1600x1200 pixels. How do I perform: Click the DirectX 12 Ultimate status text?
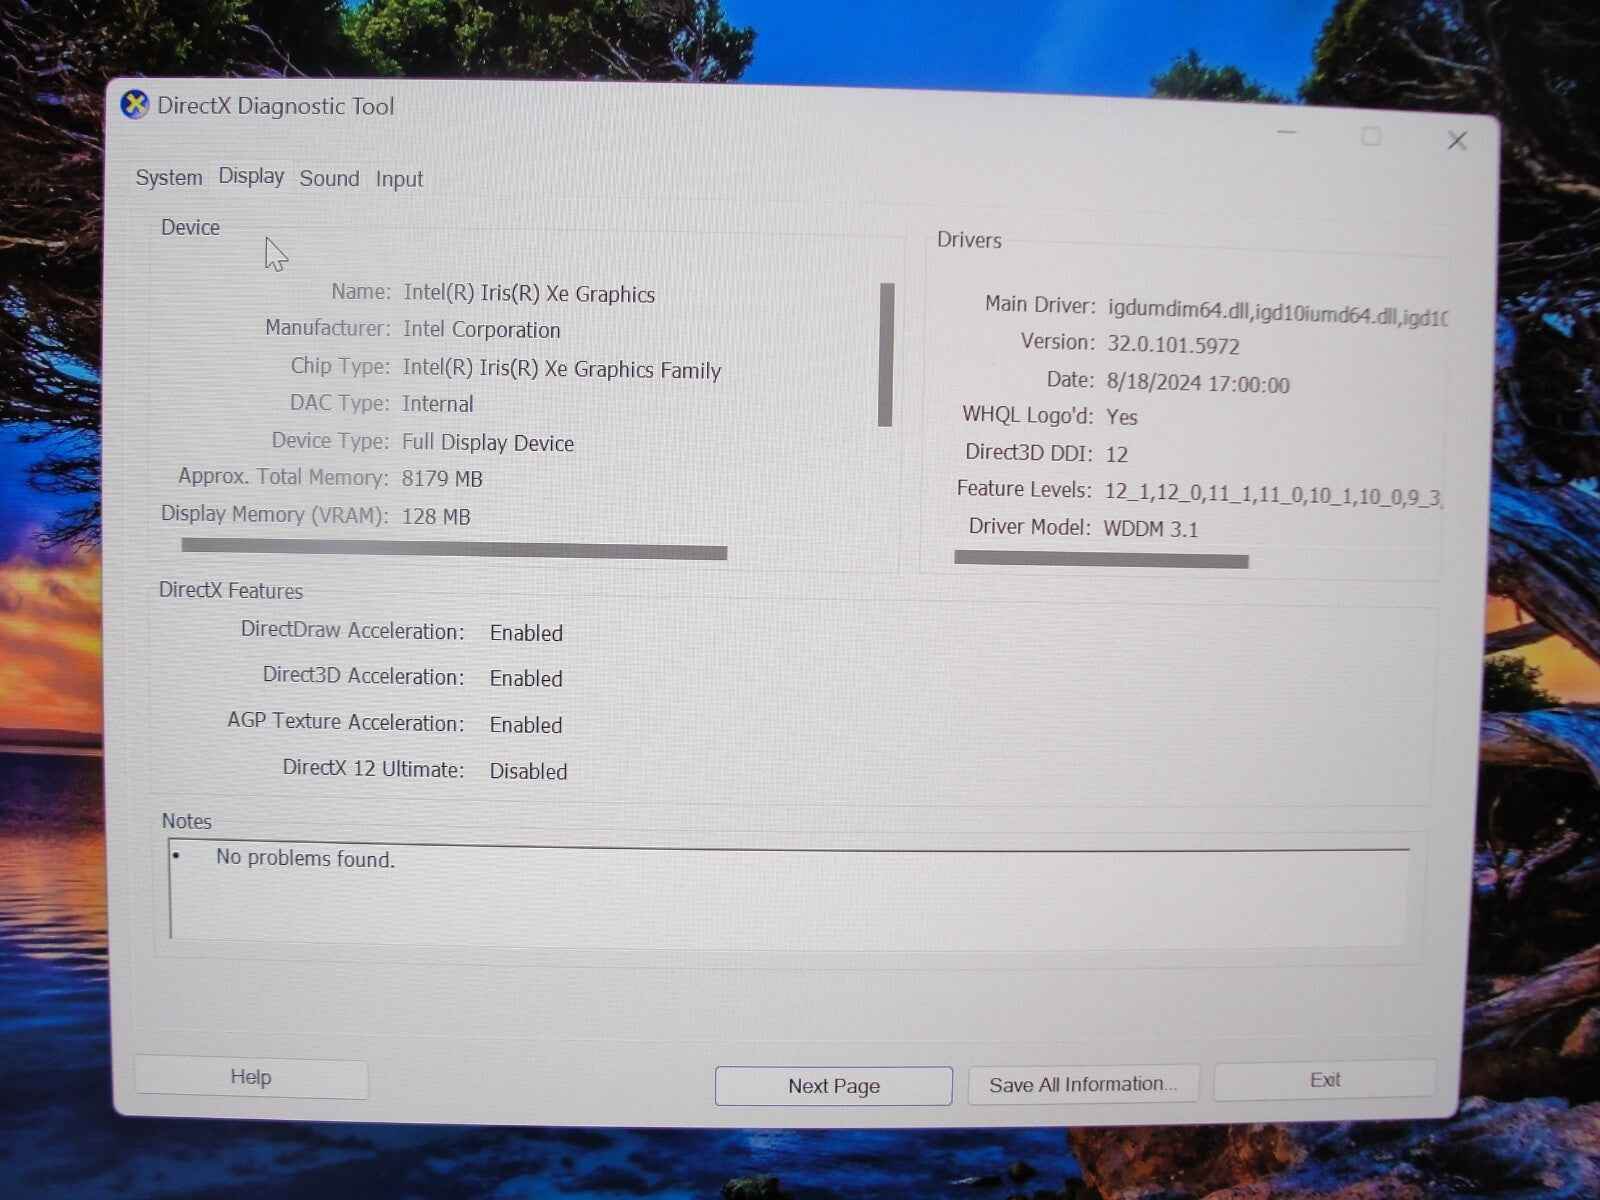click(528, 770)
